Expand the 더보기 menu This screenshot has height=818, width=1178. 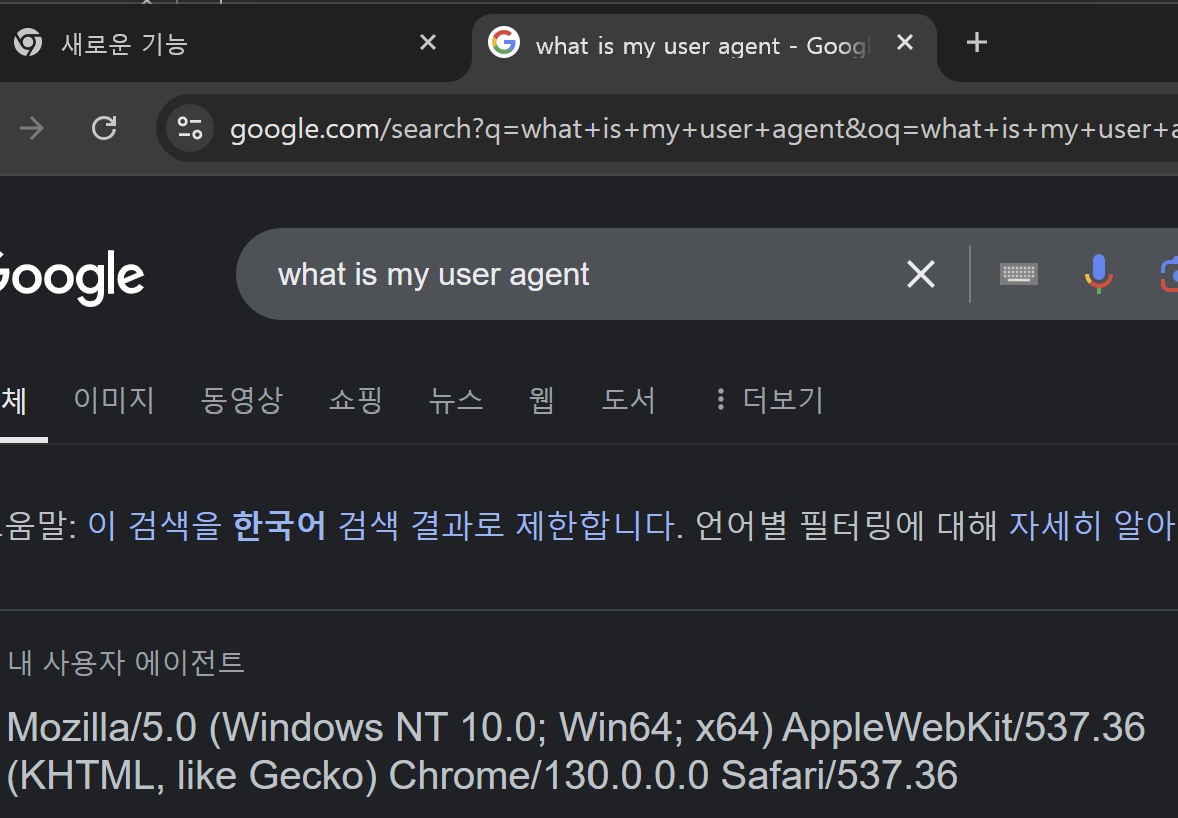pos(769,400)
